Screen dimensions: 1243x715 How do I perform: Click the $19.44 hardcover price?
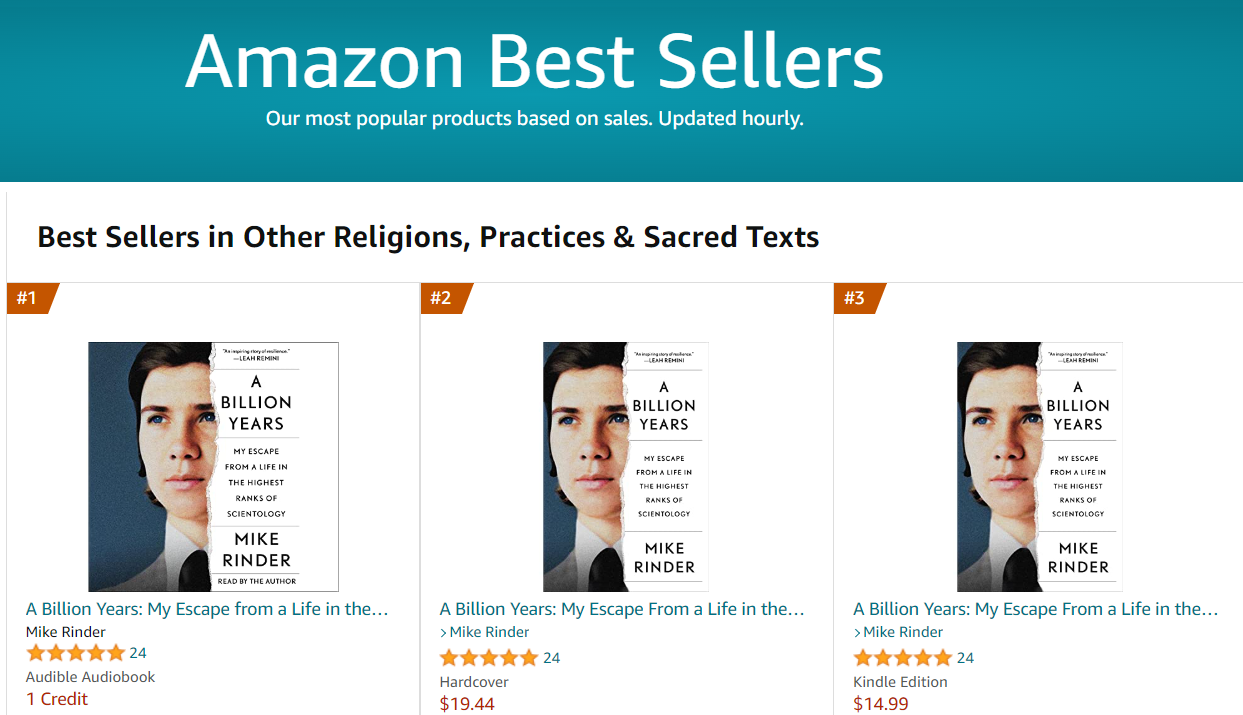coord(467,704)
